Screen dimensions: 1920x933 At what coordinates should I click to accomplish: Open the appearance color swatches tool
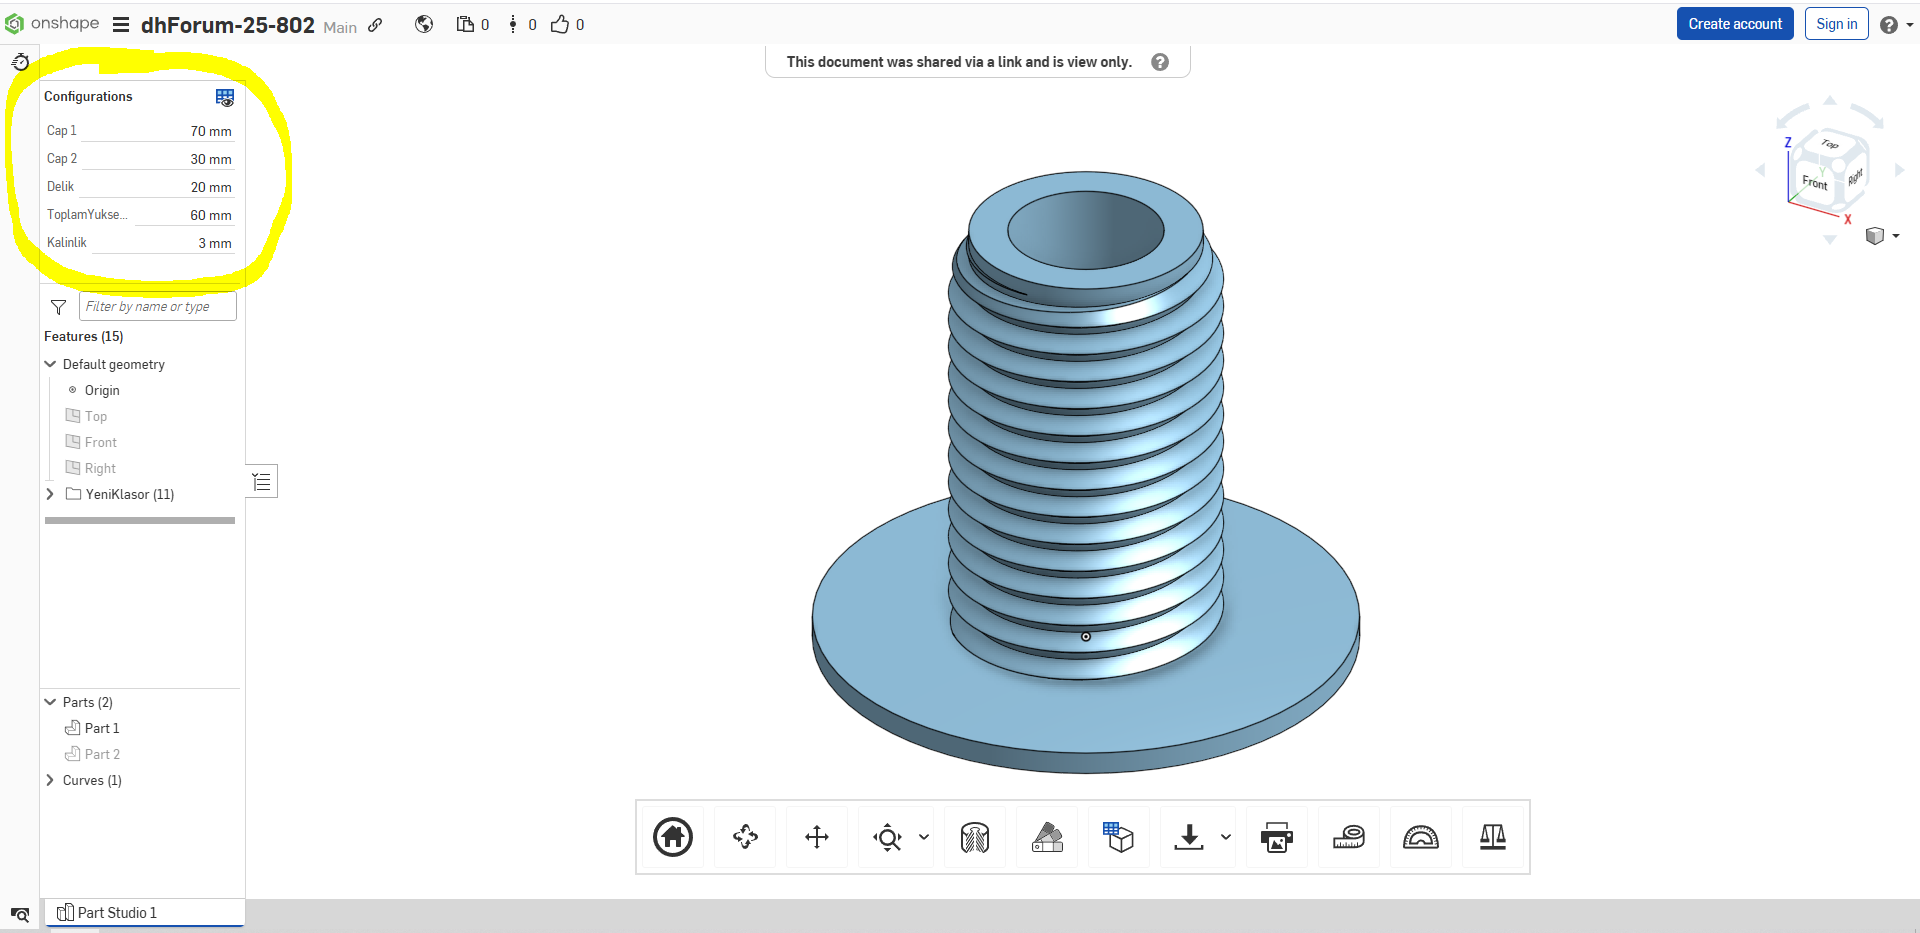point(1047,837)
